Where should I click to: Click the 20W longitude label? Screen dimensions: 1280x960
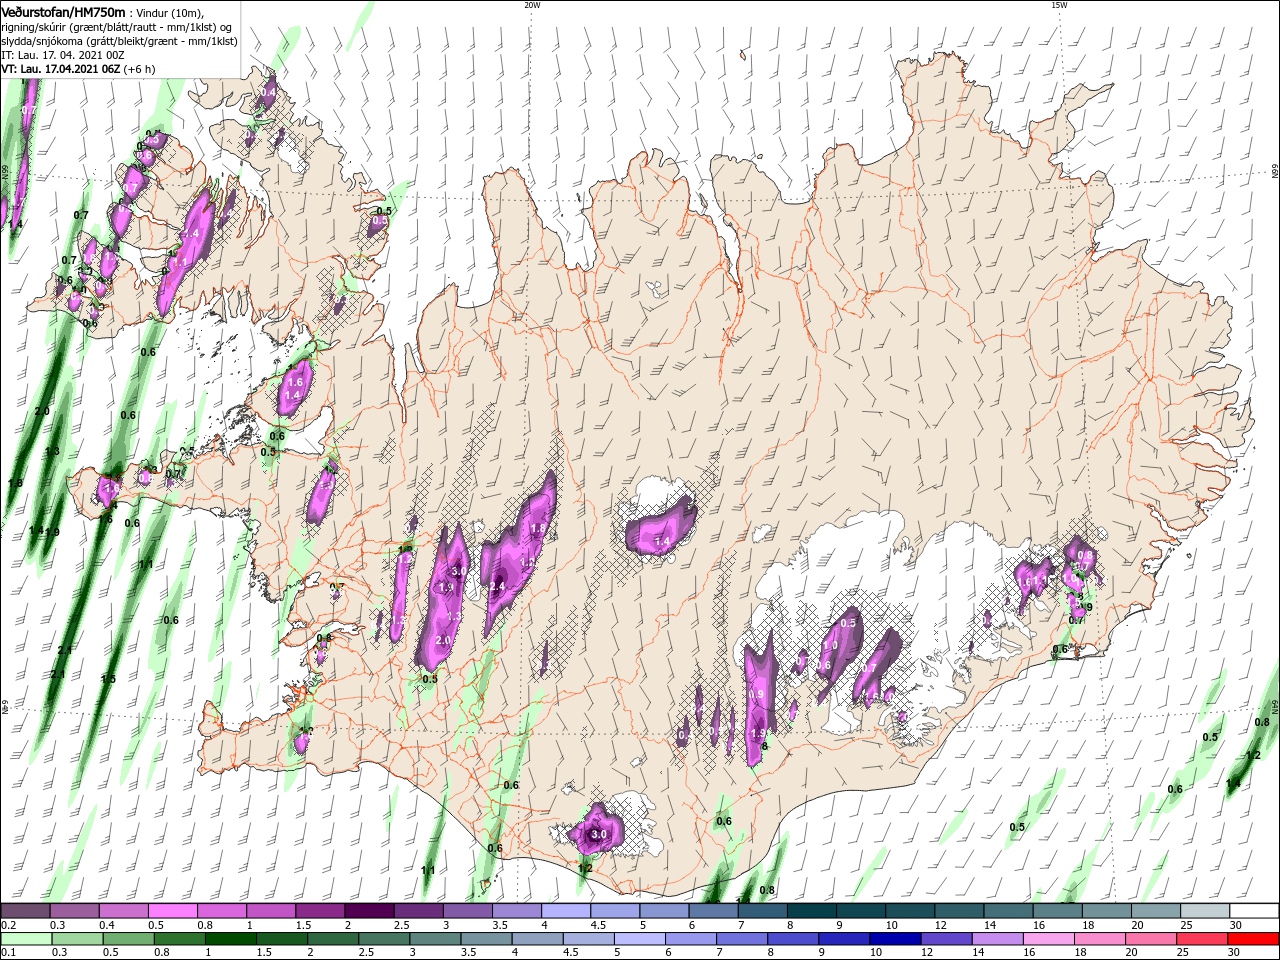coord(532,5)
